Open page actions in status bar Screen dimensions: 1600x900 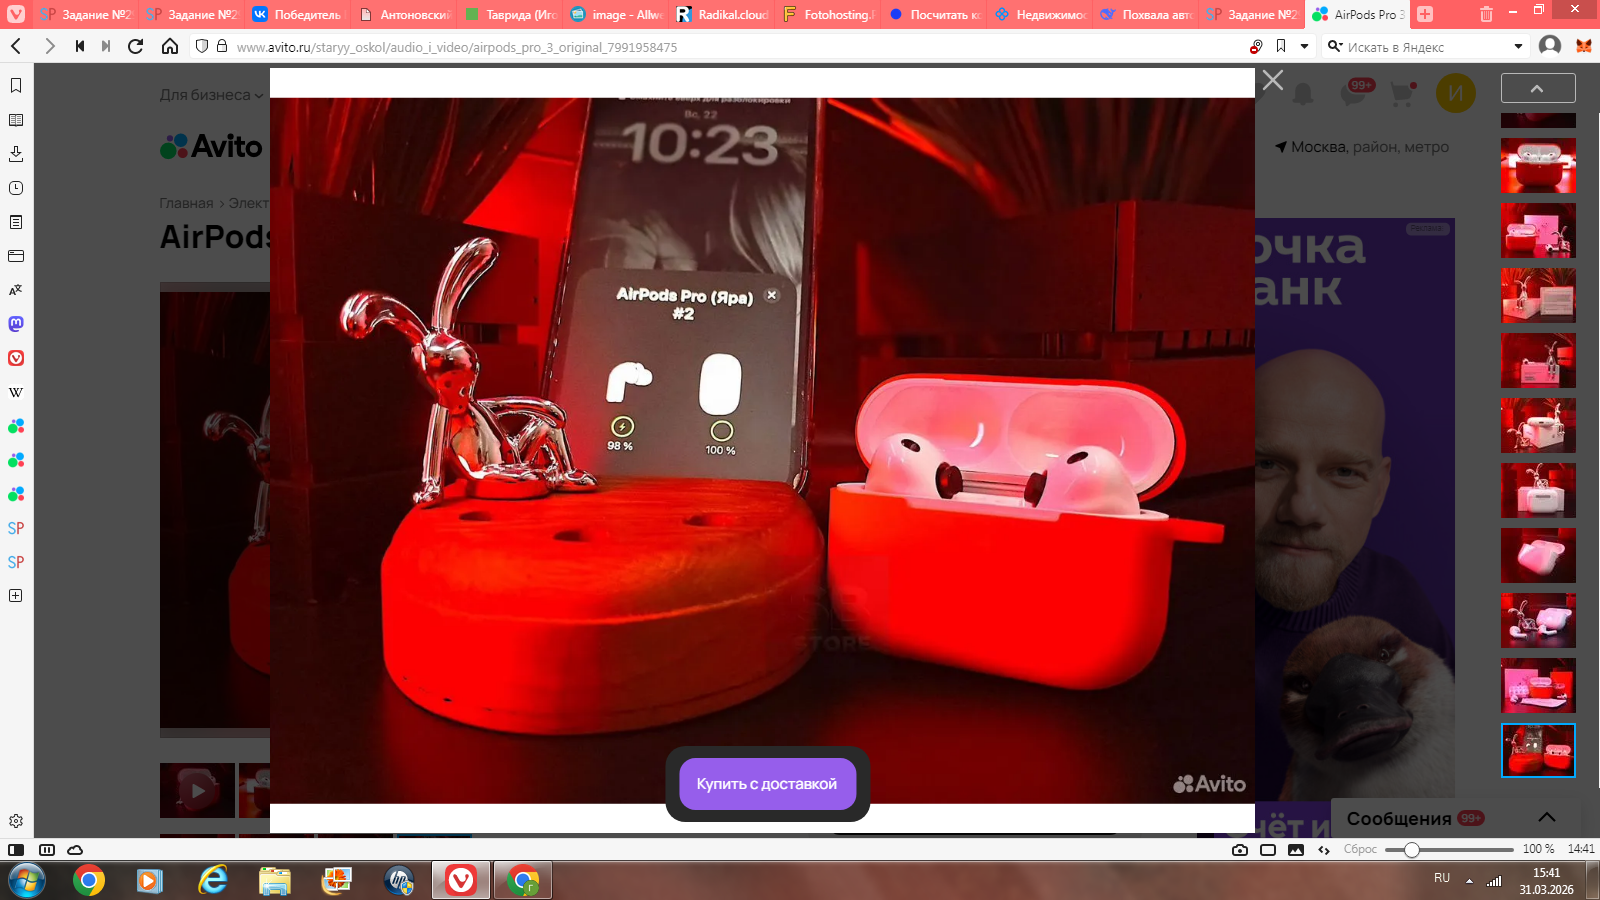pos(1324,850)
